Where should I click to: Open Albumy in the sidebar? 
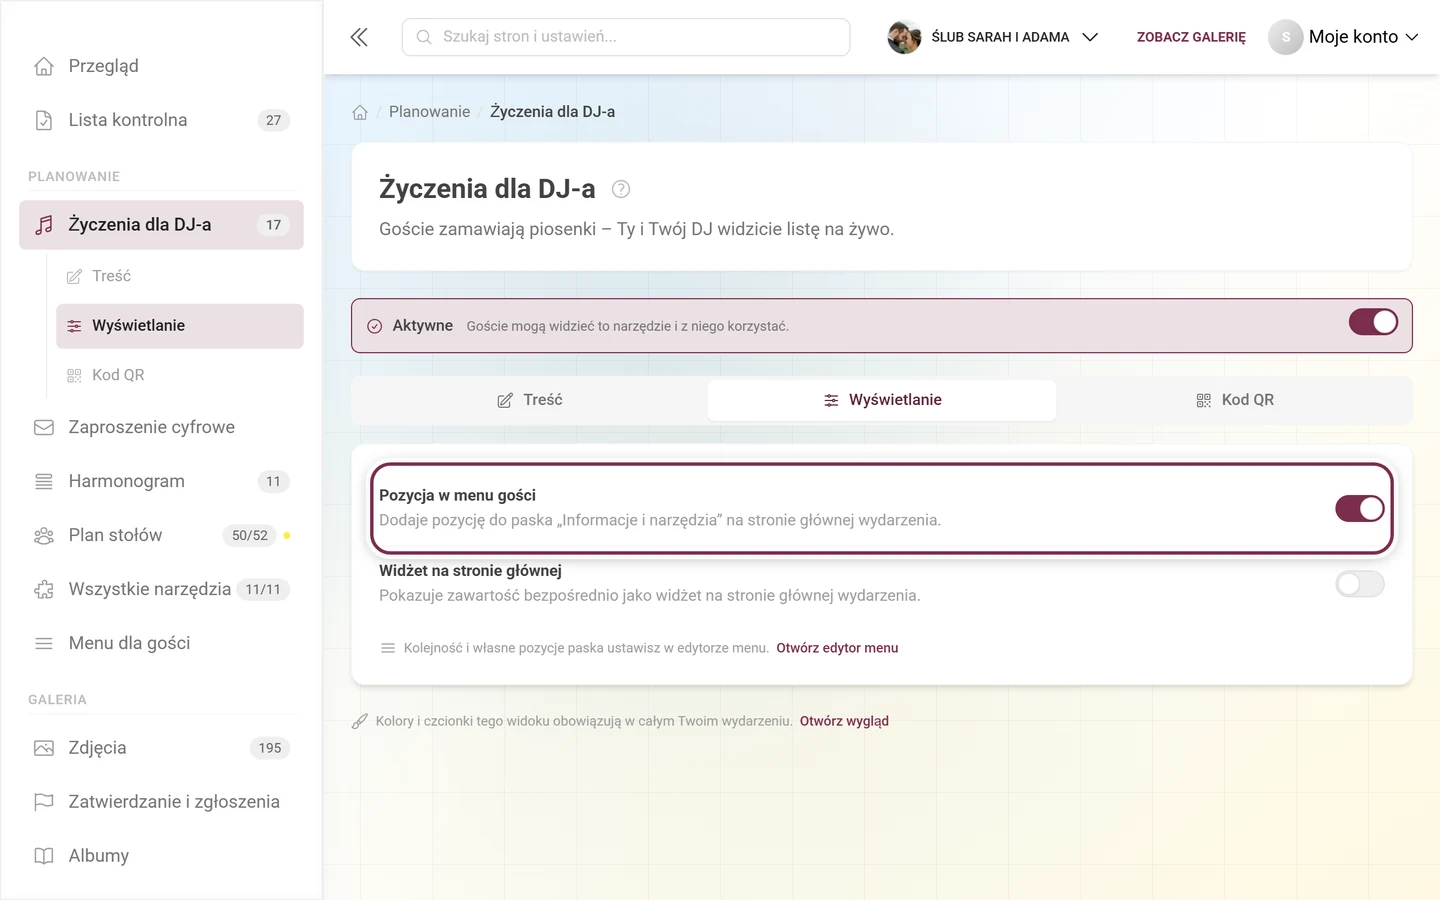pos(161,856)
